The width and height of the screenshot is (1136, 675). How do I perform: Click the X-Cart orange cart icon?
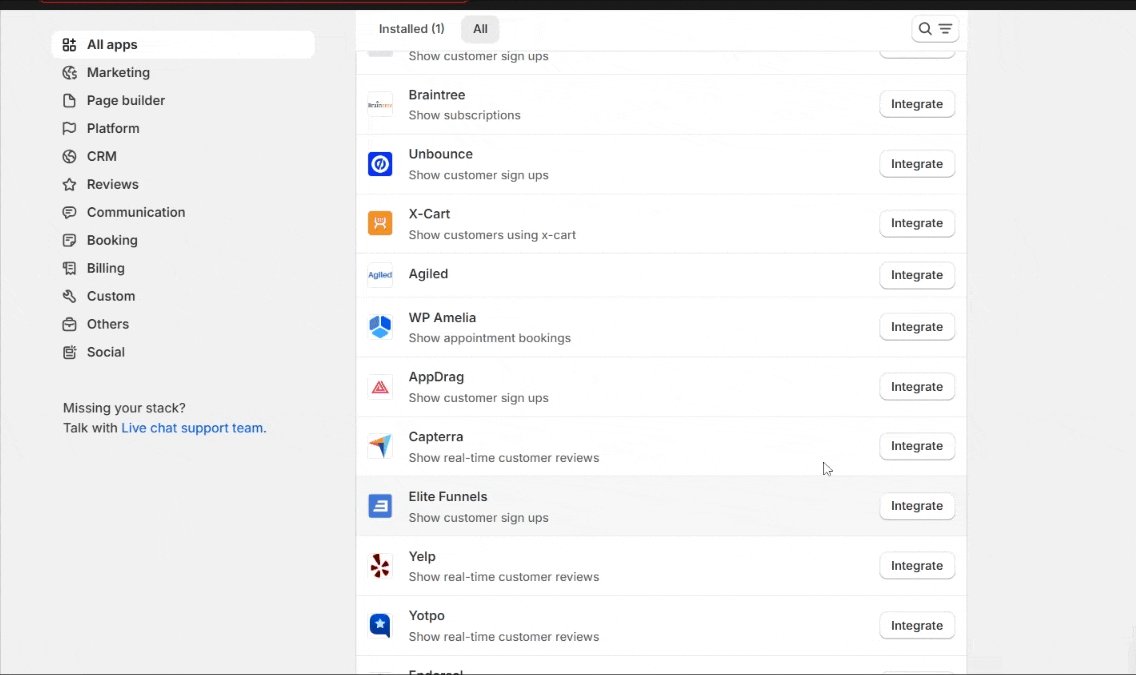[x=380, y=223]
